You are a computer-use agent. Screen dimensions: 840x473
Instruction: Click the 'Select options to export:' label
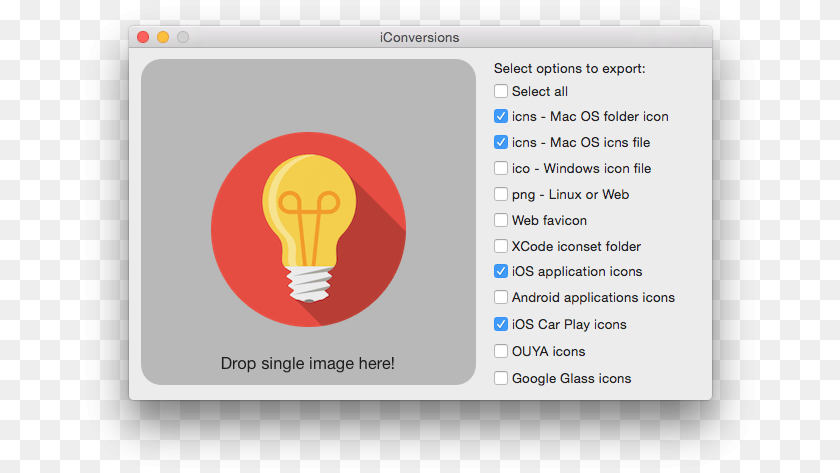[x=569, y=69]
